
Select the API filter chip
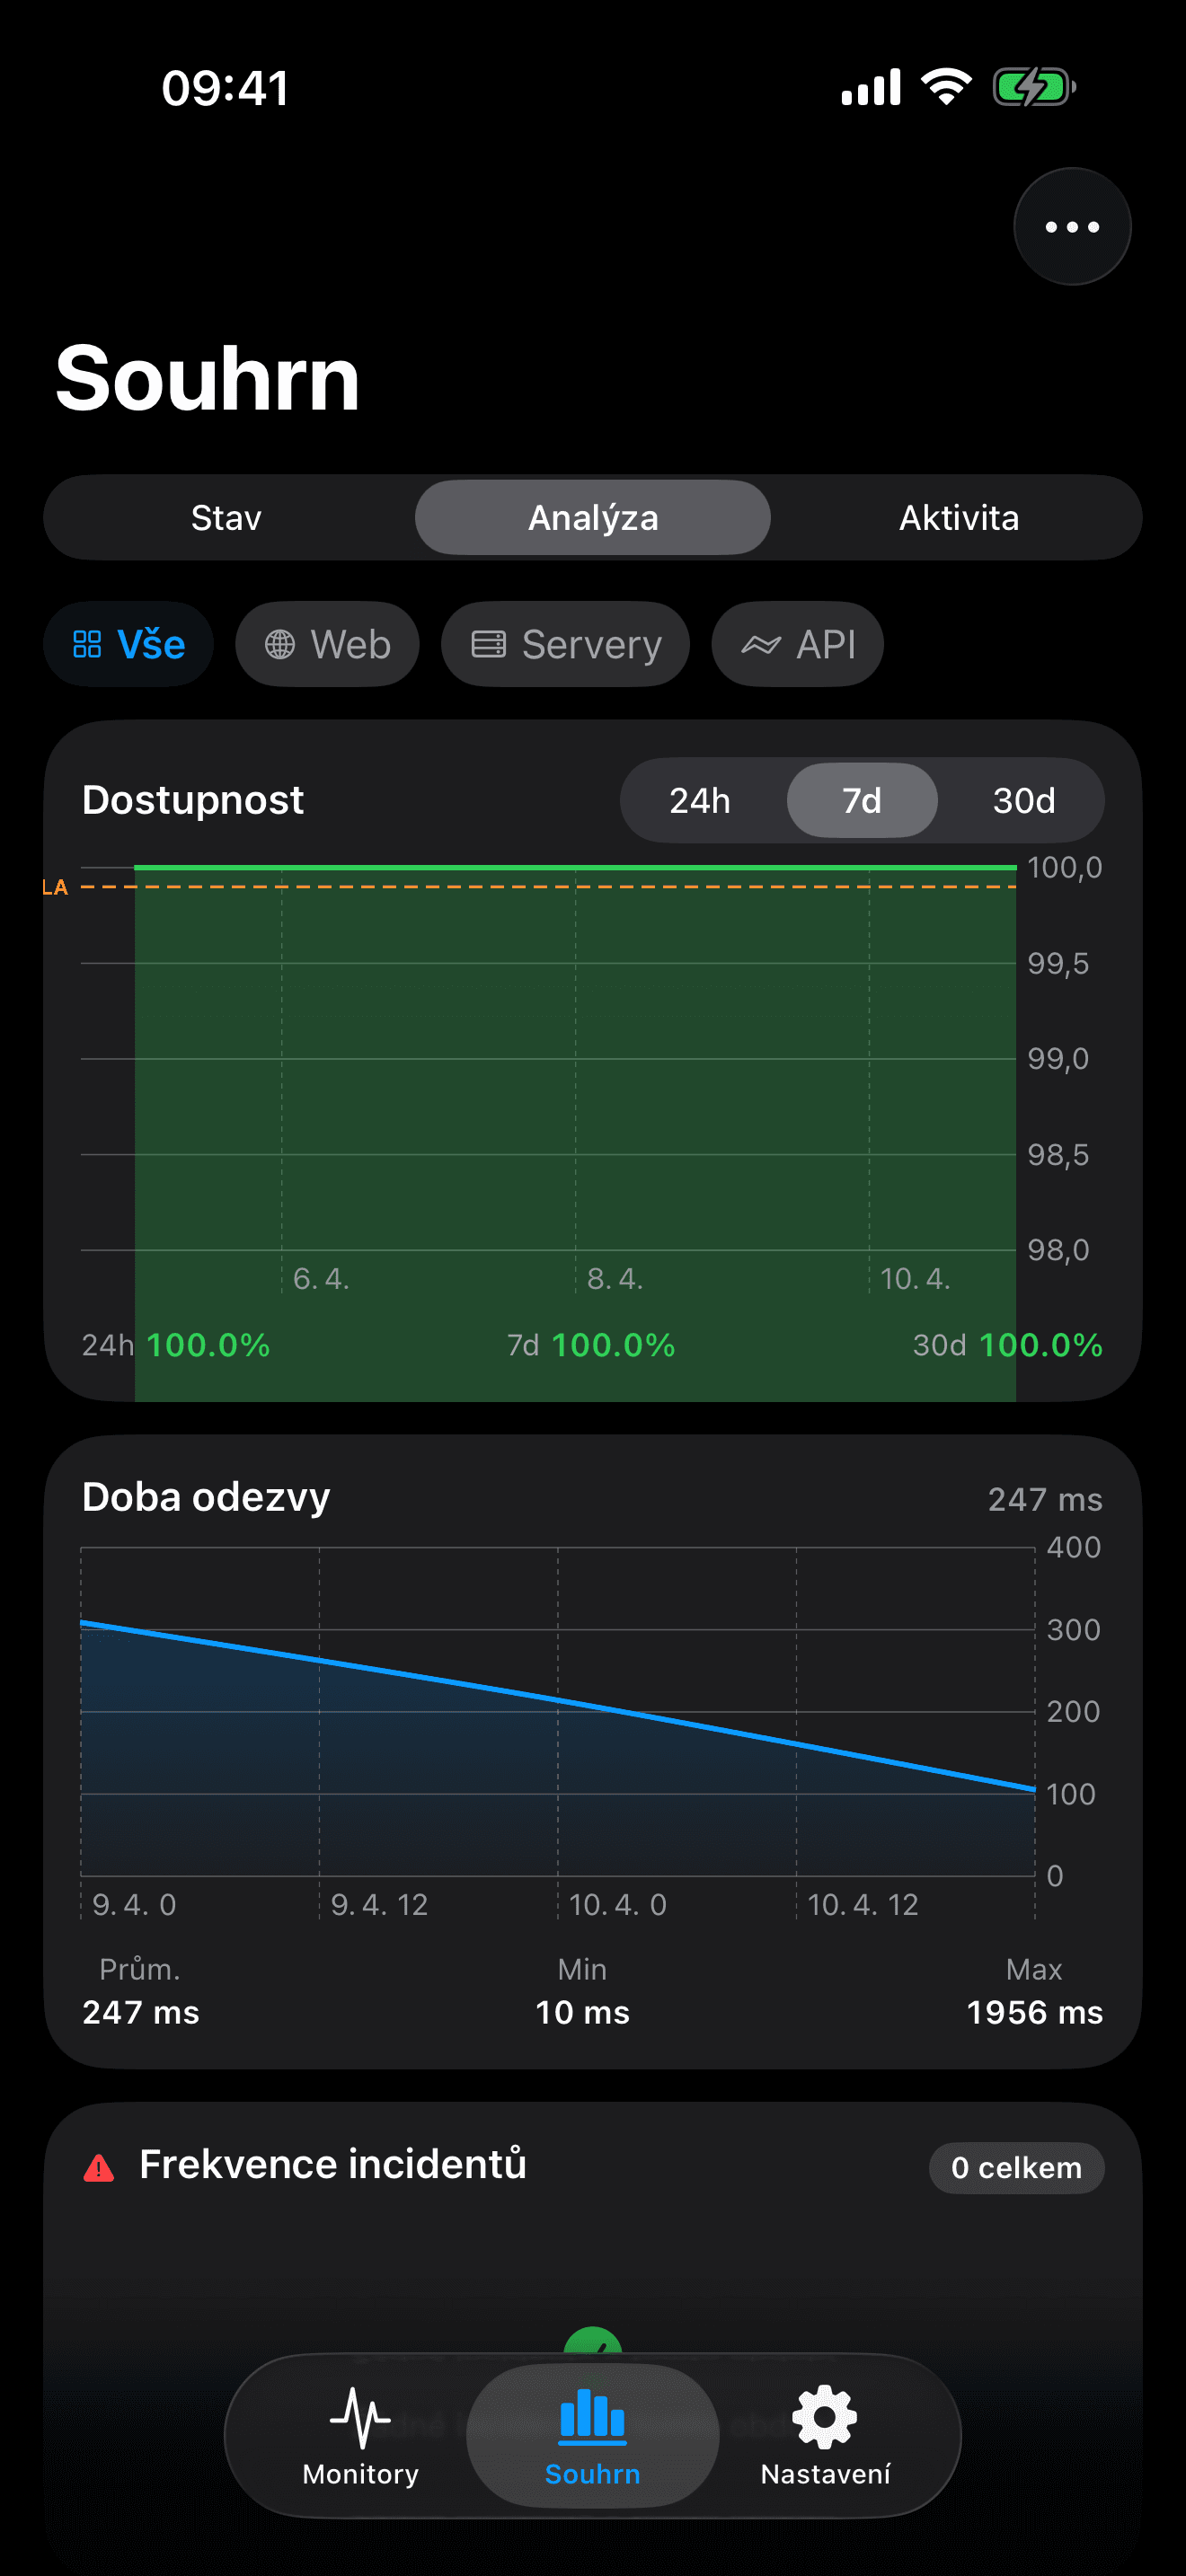point(797,644)
